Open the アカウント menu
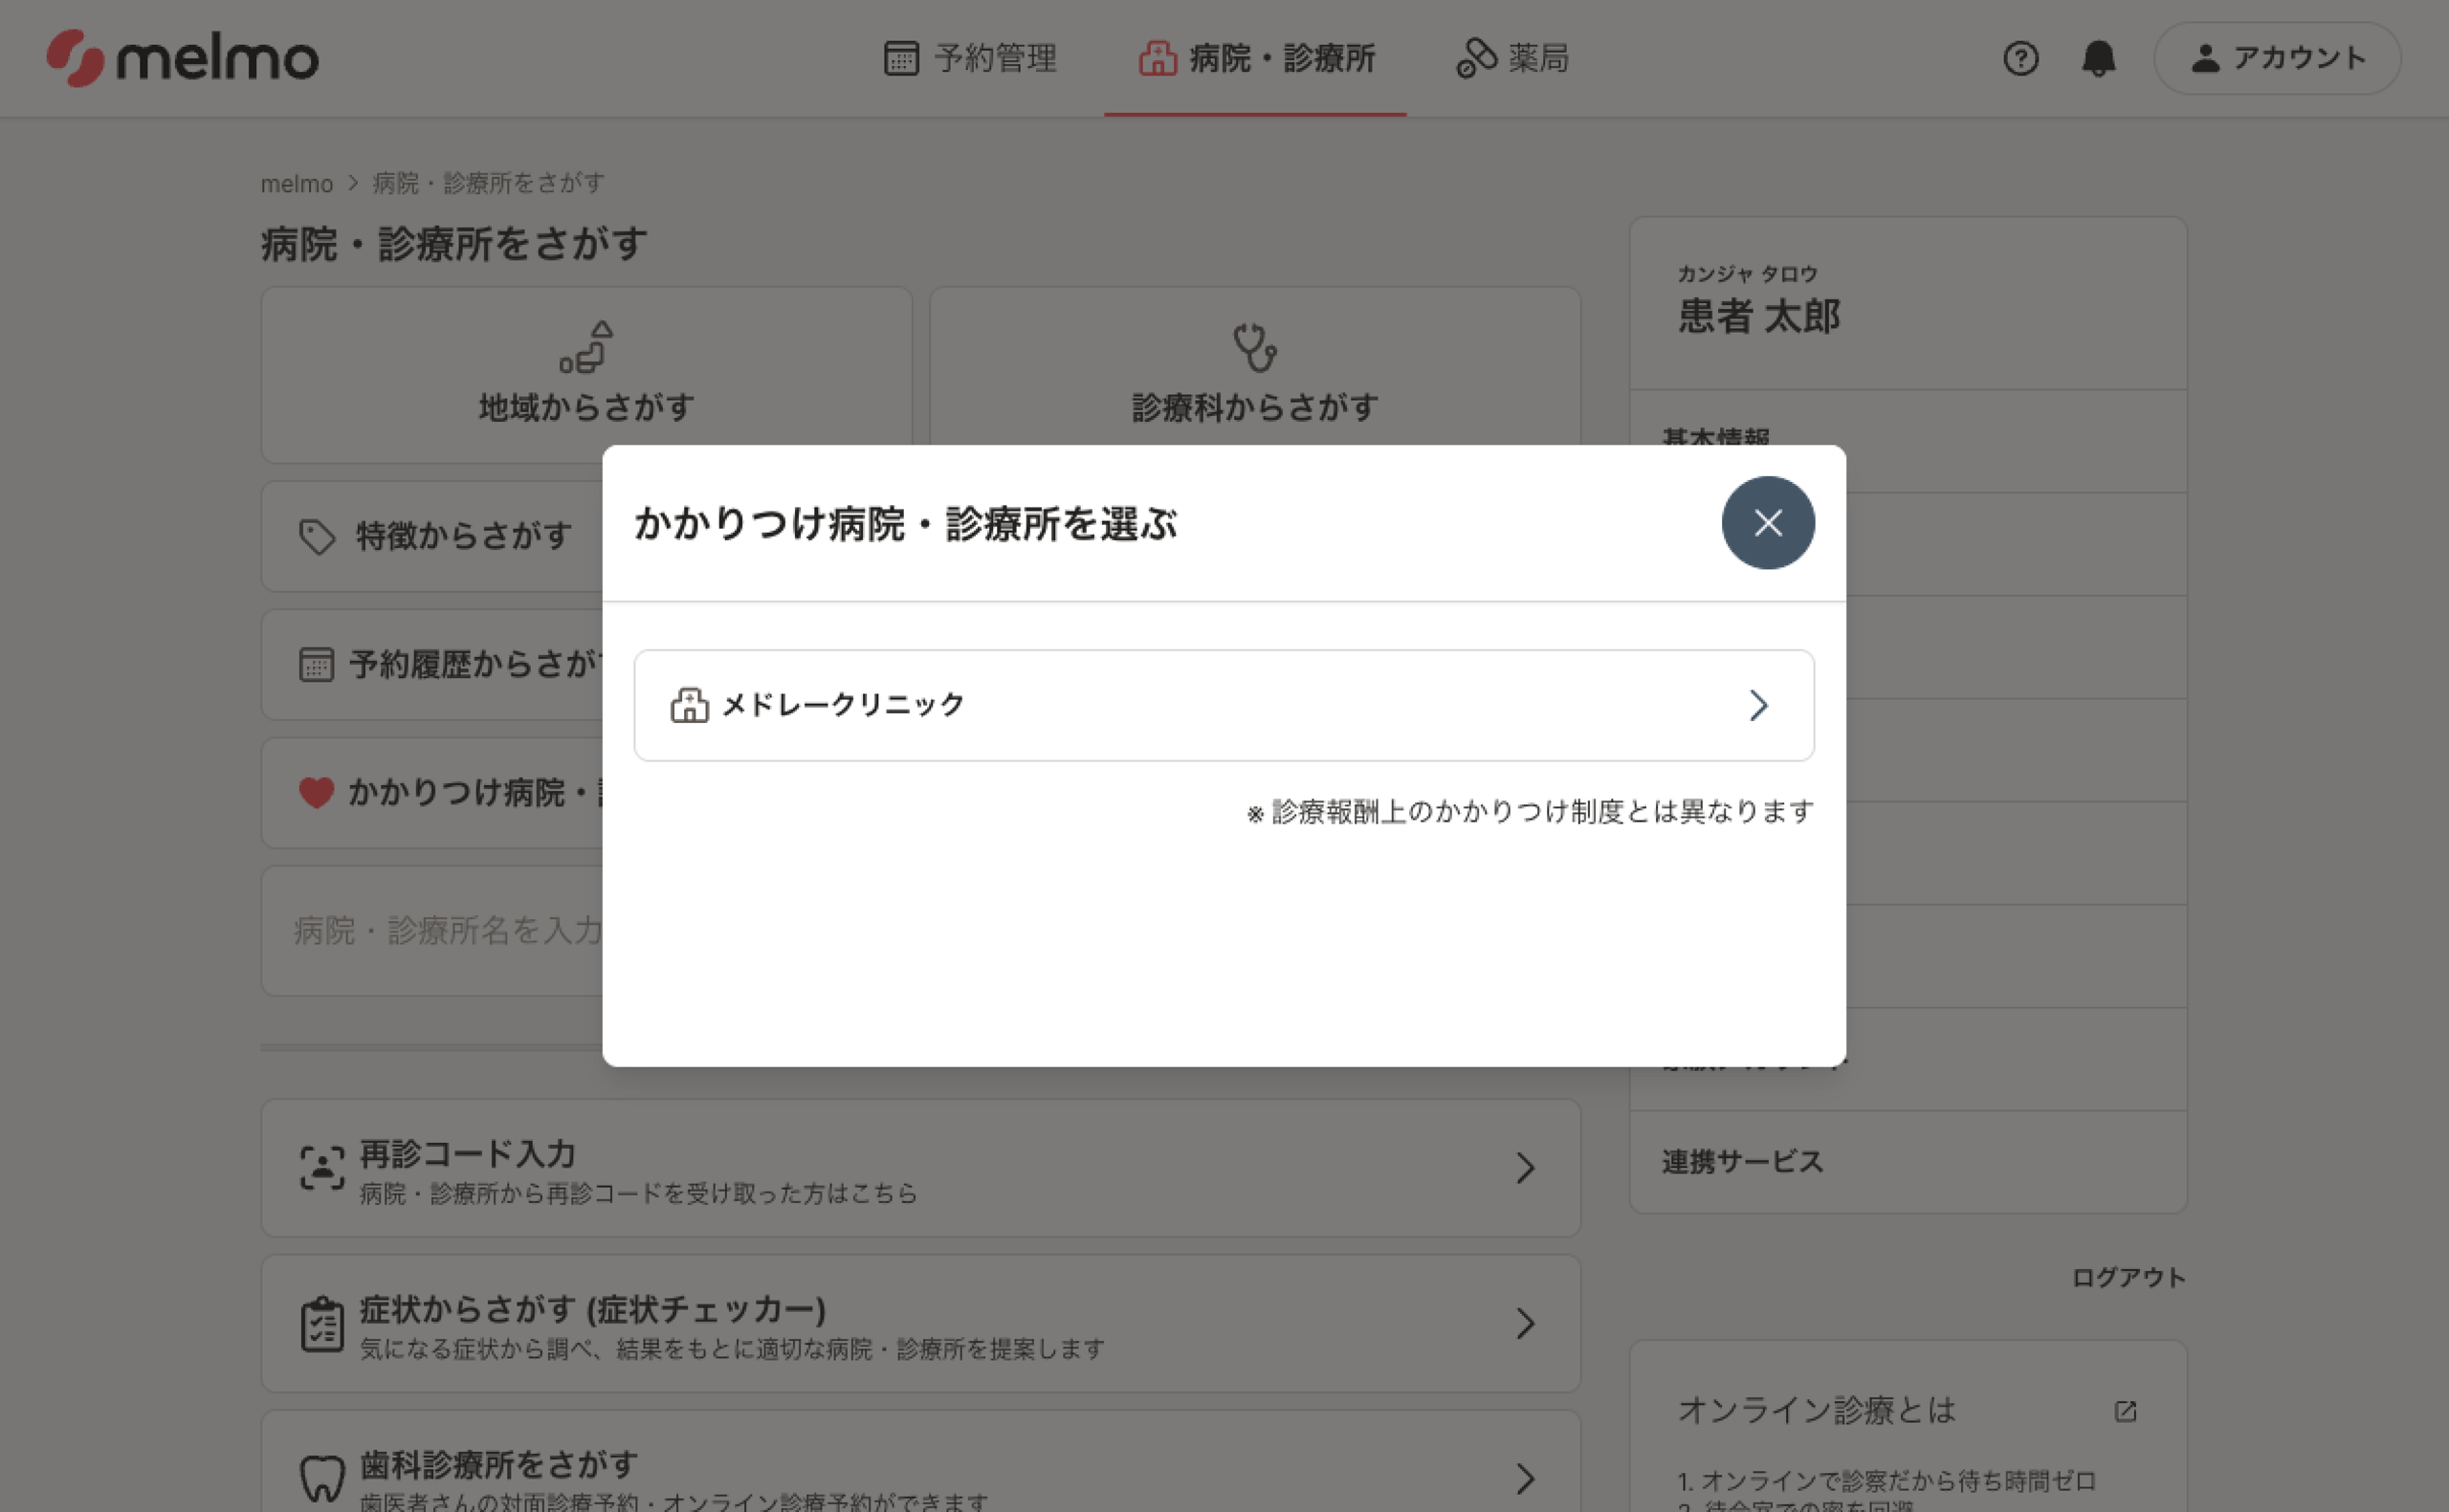2449x1512 pixels. click(2277, 58)
